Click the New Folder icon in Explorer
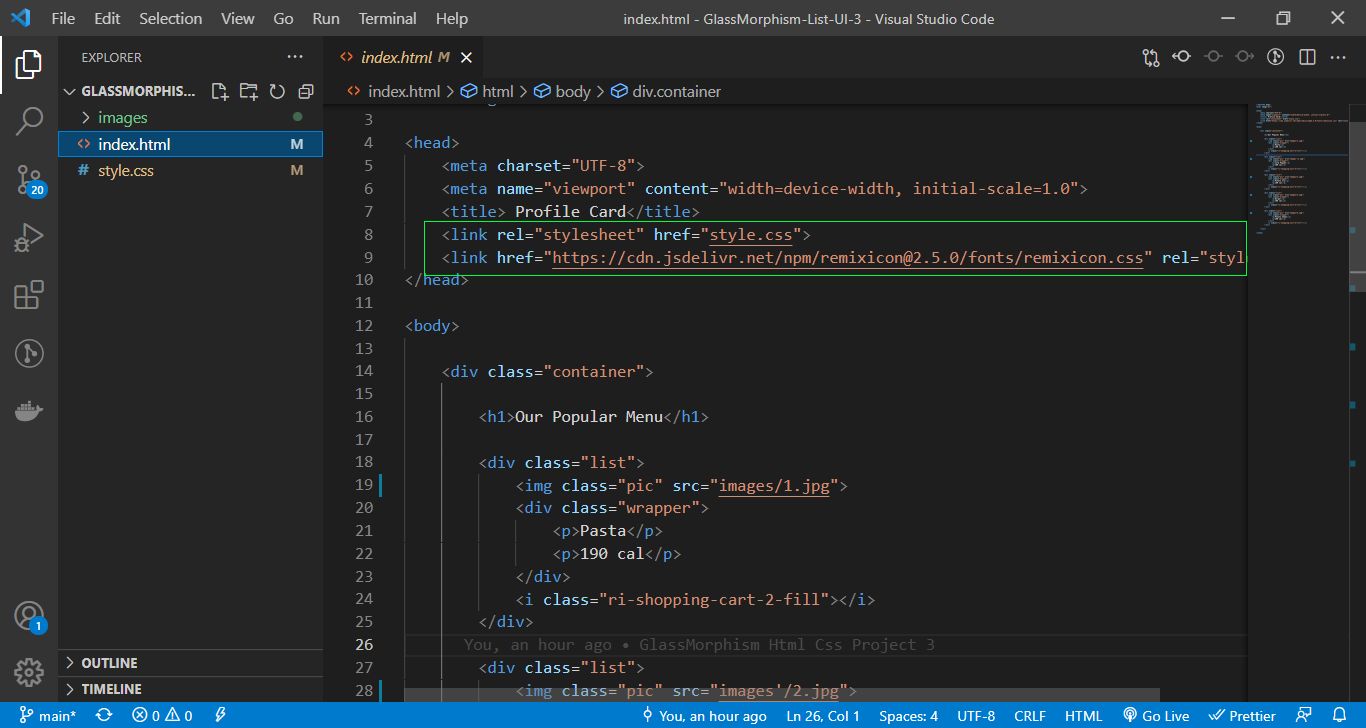Screen dimensions: 1366x728 (x=248, y=91)
